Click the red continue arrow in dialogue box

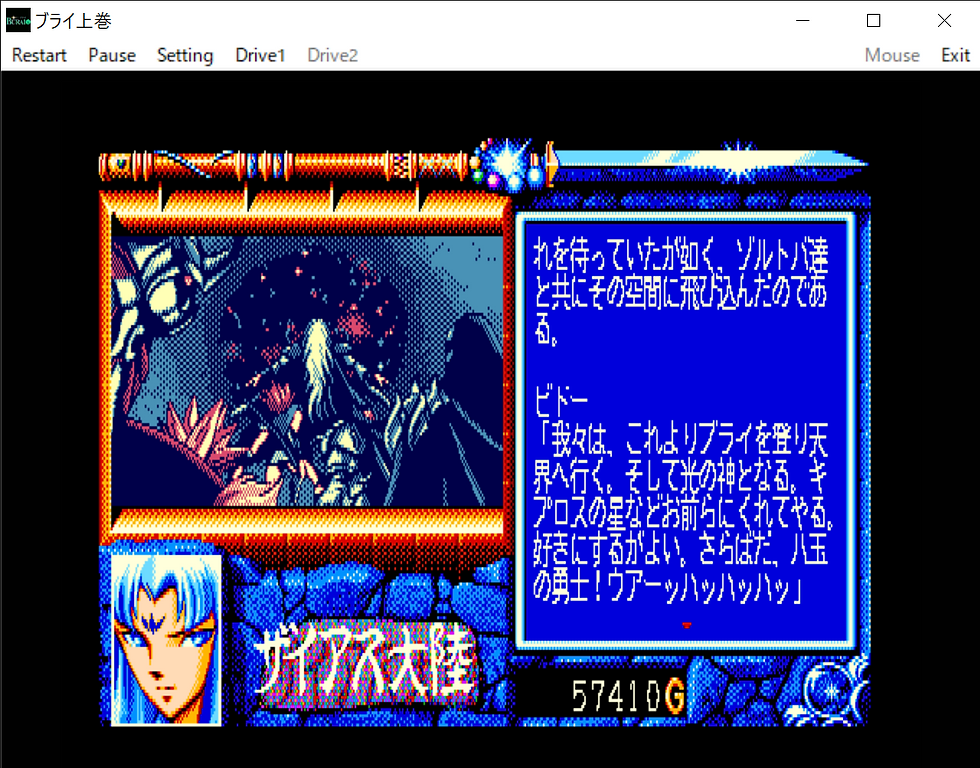[x=686, y=624]
